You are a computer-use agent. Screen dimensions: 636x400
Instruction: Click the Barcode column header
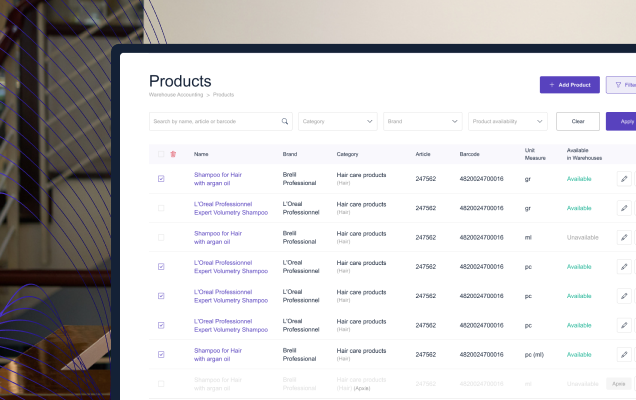coord(469,154)
